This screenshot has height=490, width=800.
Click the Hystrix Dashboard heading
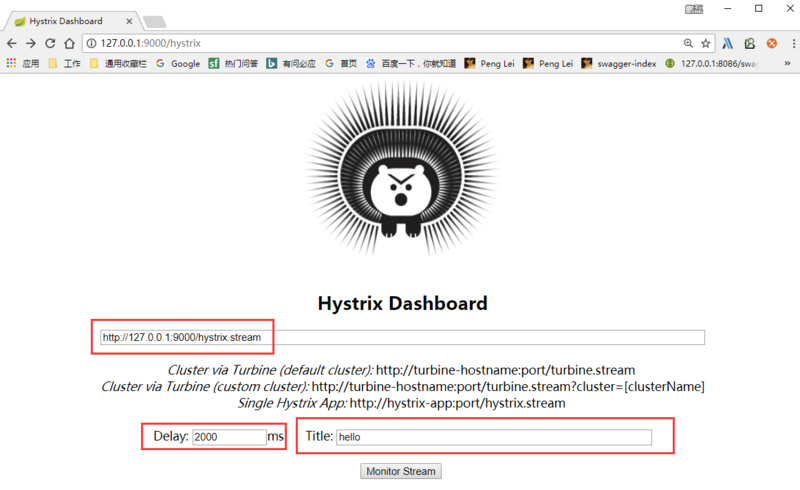403,303
